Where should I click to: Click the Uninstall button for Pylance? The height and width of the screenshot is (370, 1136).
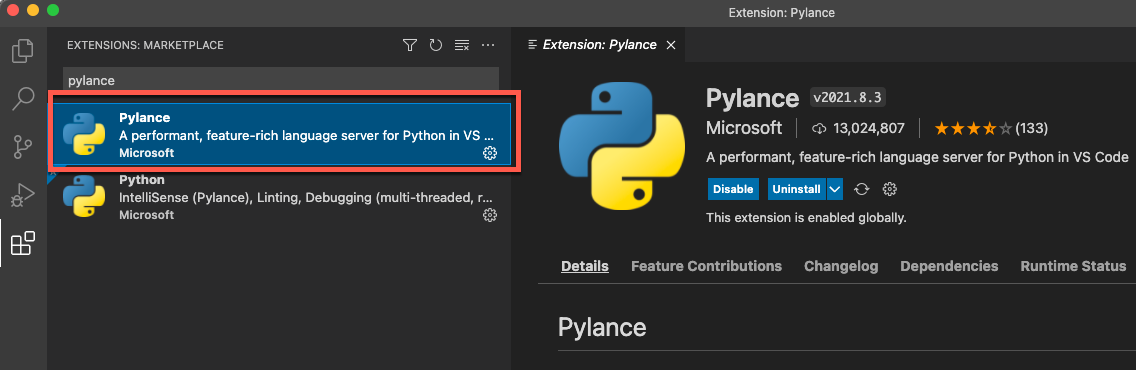tap(796, 189)
